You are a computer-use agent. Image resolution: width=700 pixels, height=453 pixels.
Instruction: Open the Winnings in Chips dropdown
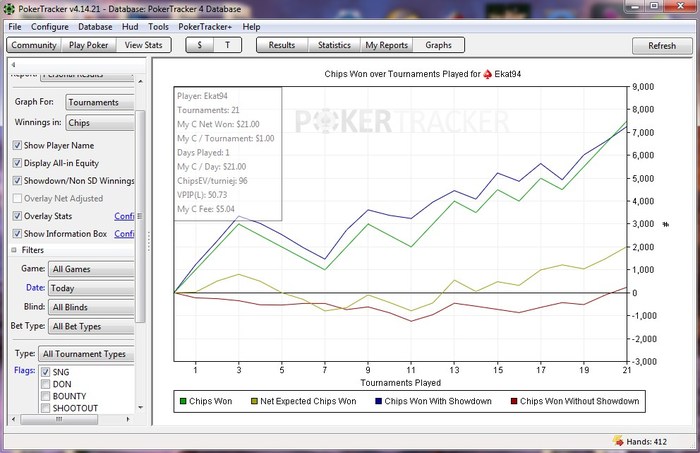(x=100, y=123)
